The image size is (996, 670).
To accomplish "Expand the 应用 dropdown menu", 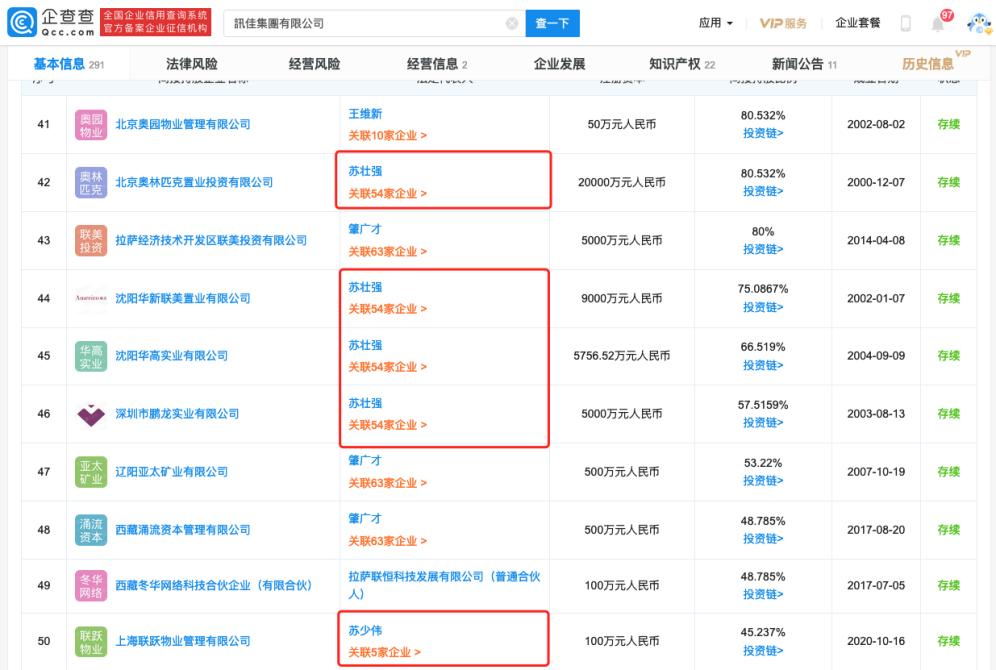I will click(715, 23).
